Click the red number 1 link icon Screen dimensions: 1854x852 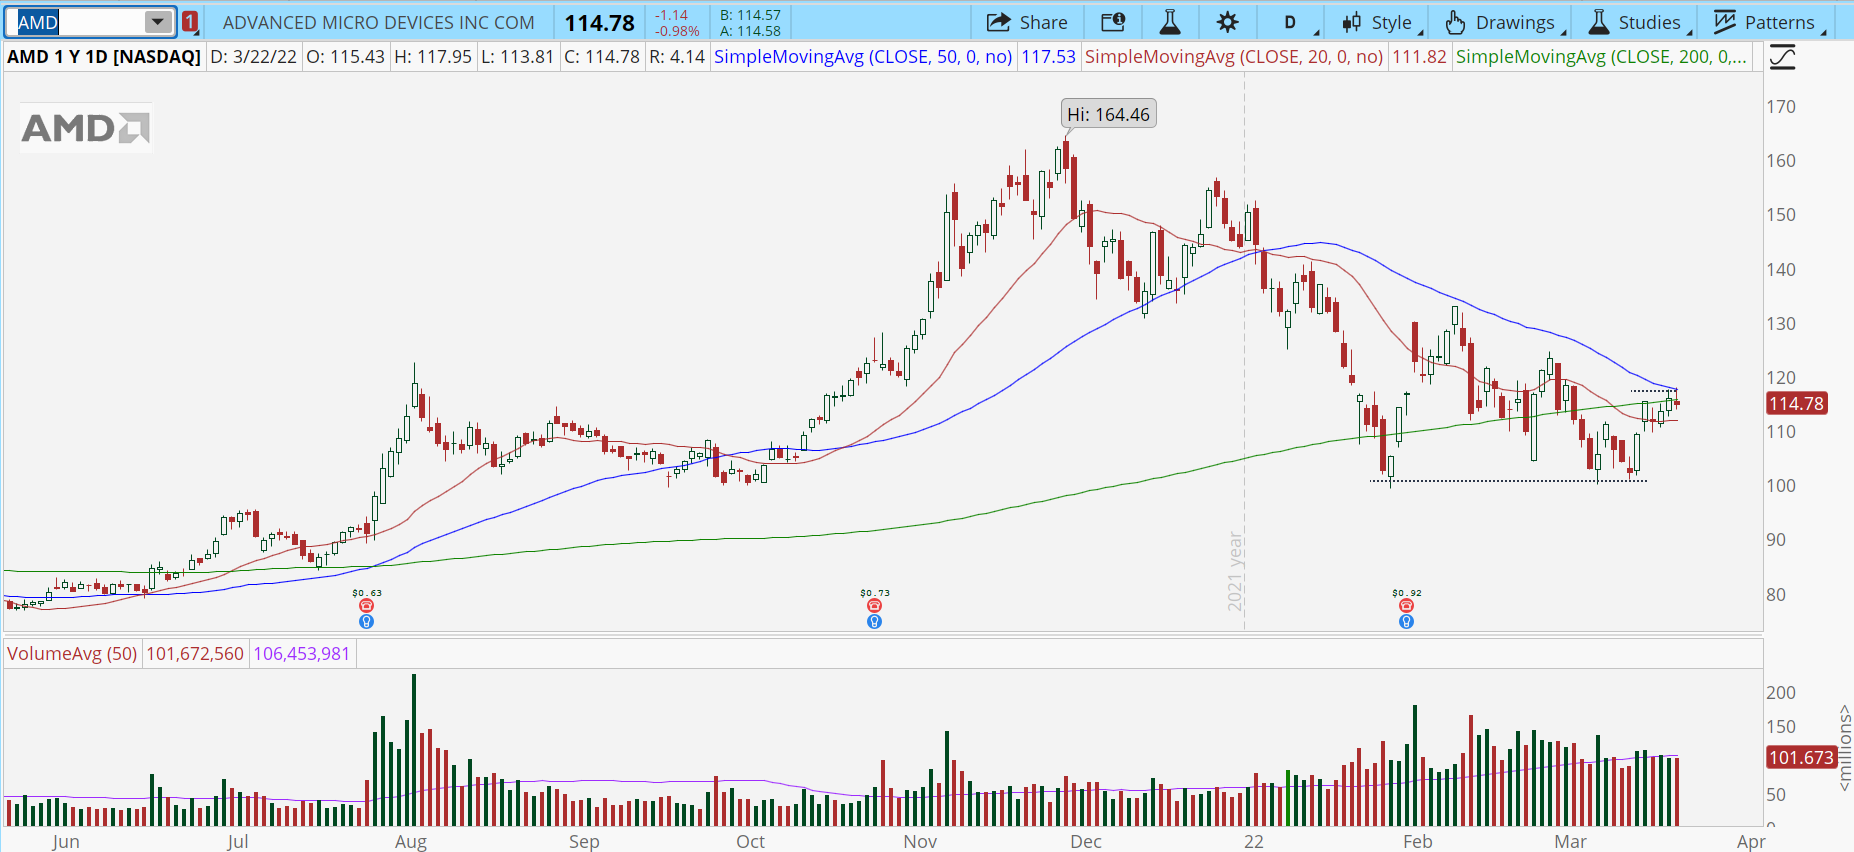[x=190, y=22]
